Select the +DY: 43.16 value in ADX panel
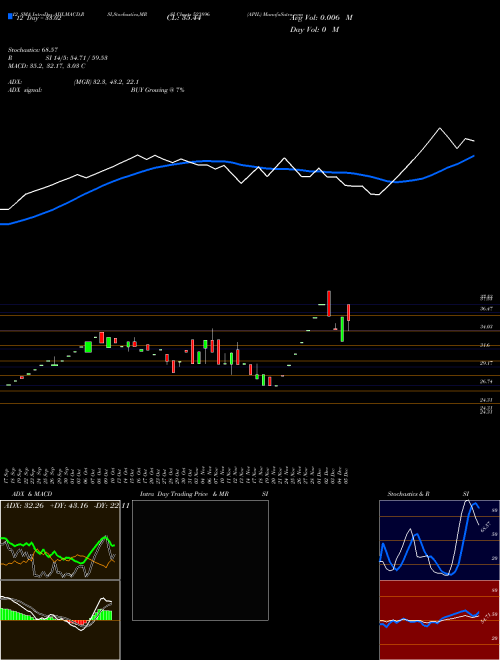The height and width of the screenshot is (660, 500). click(69, 506)
